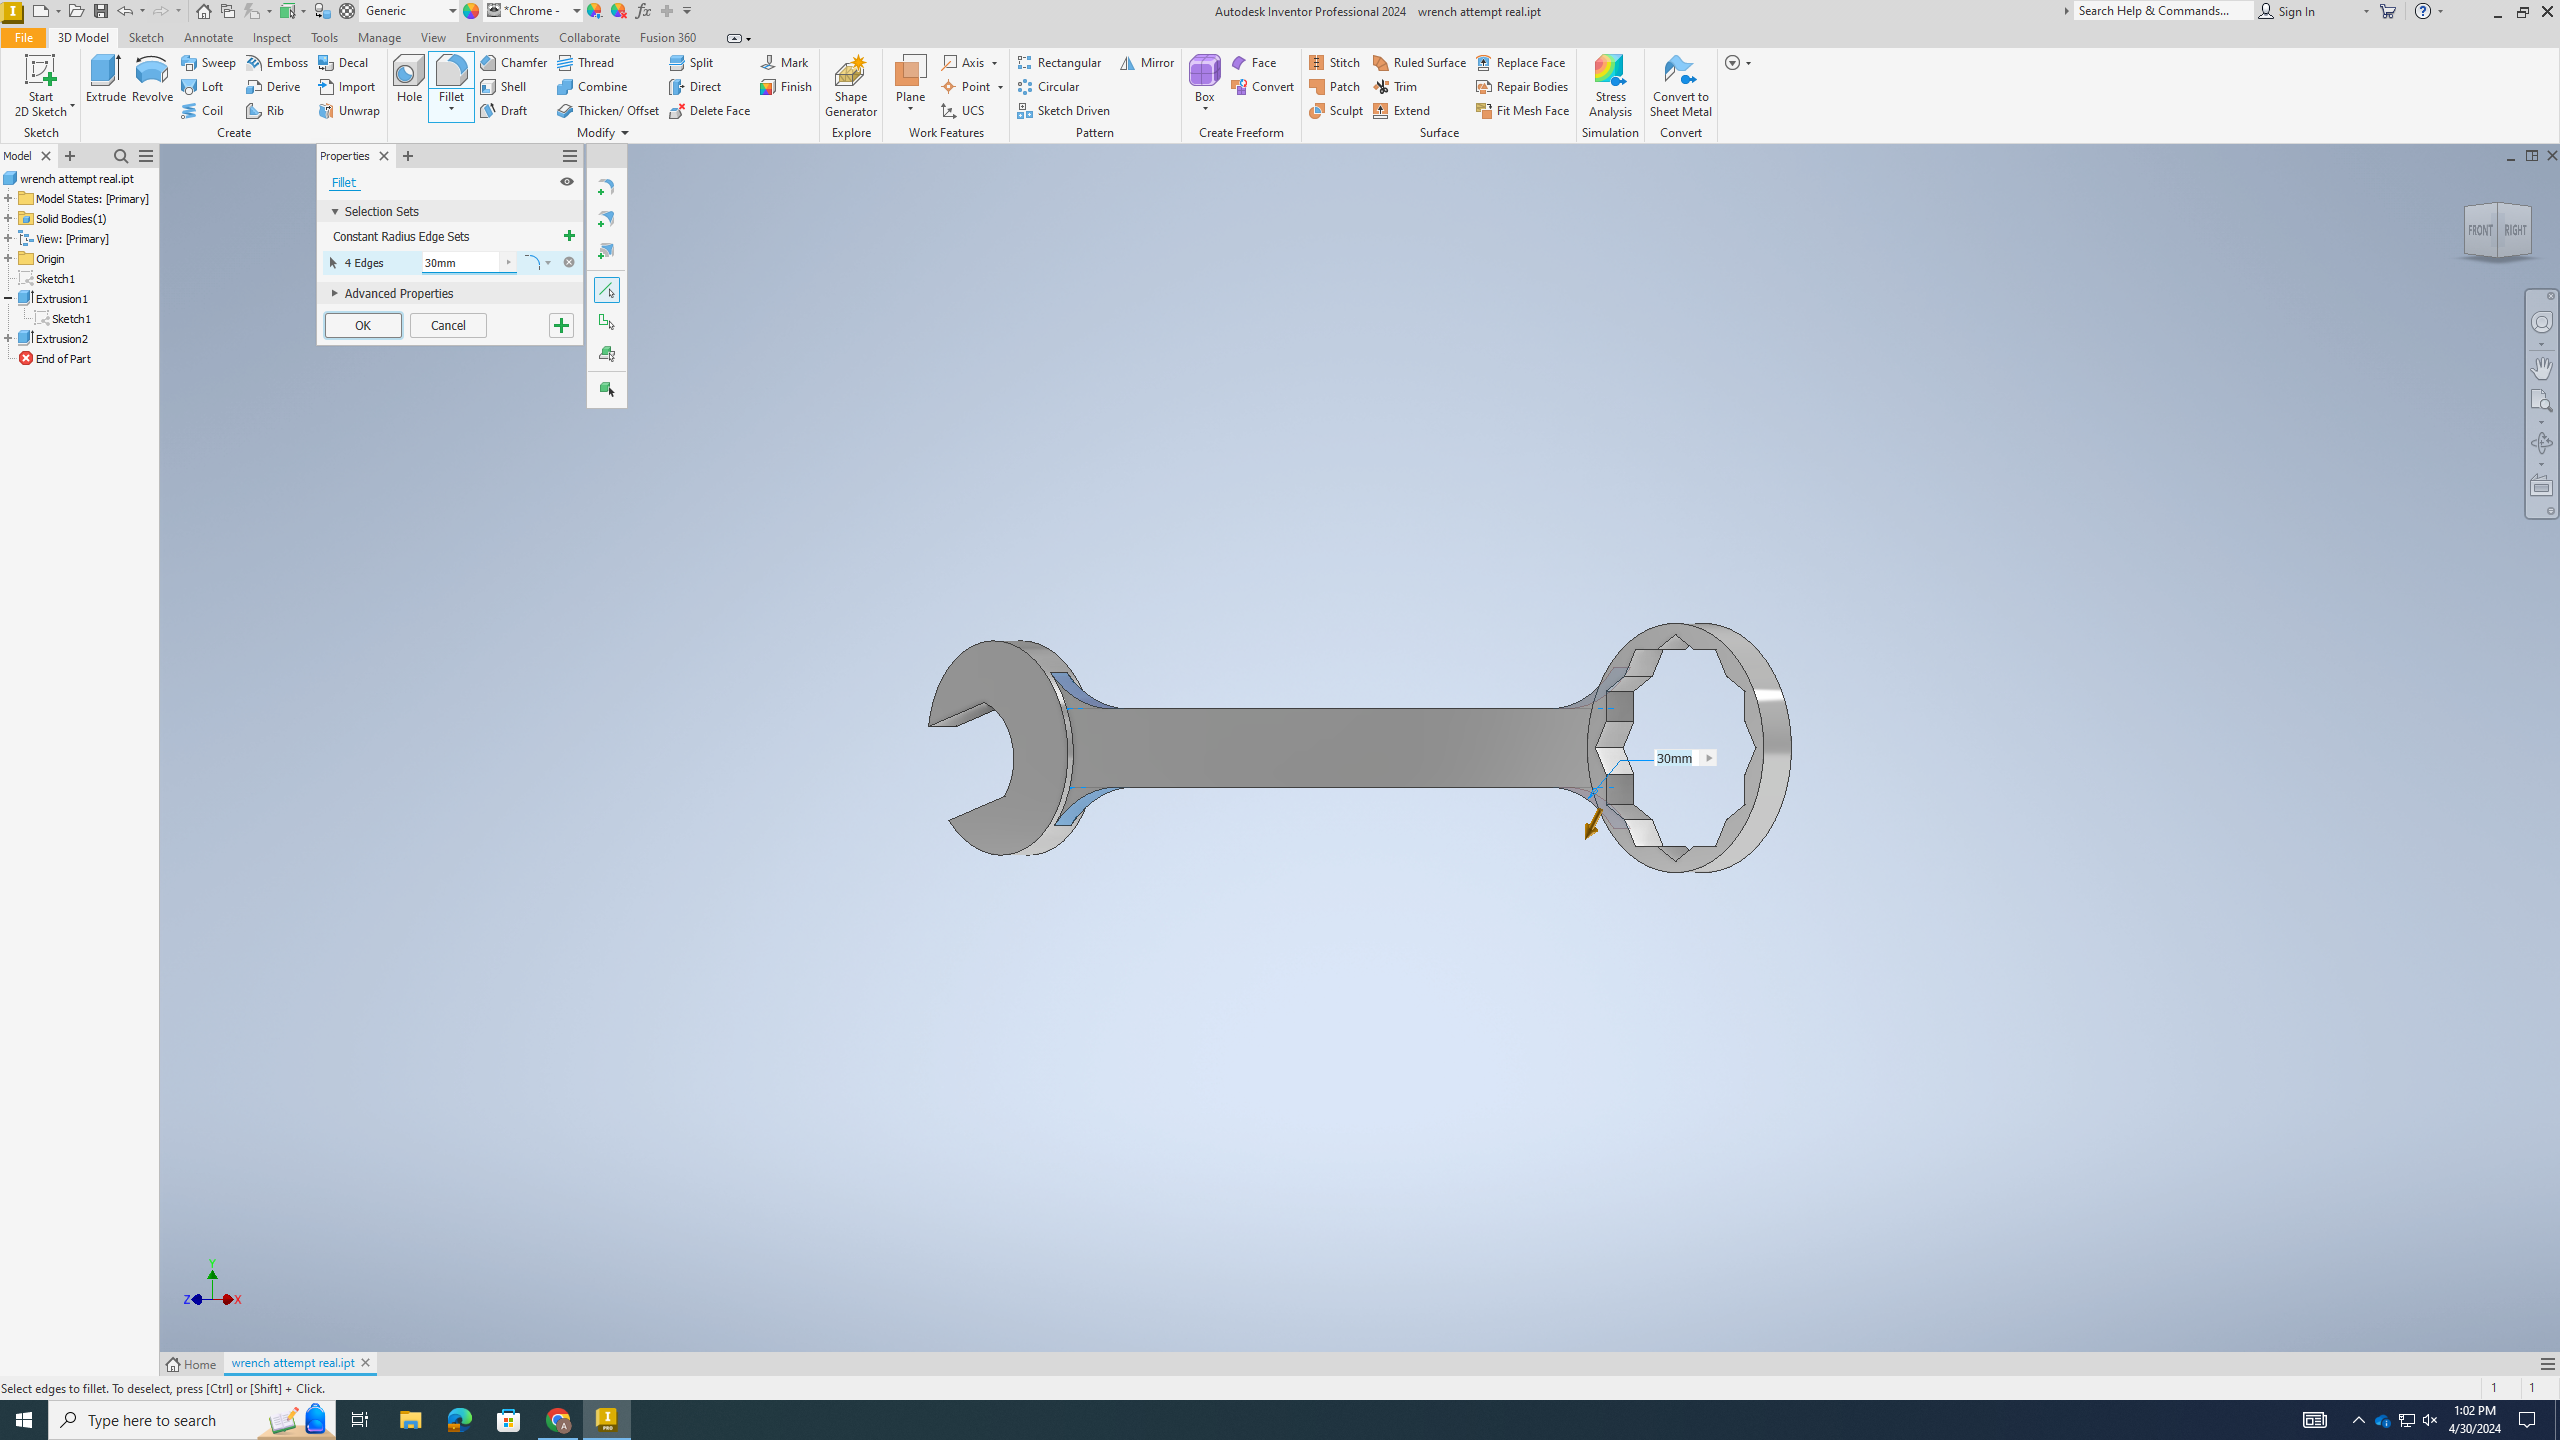Open the Properties panel menu
This screenshot has height=1440, width=2560.
tap(569, 156)
